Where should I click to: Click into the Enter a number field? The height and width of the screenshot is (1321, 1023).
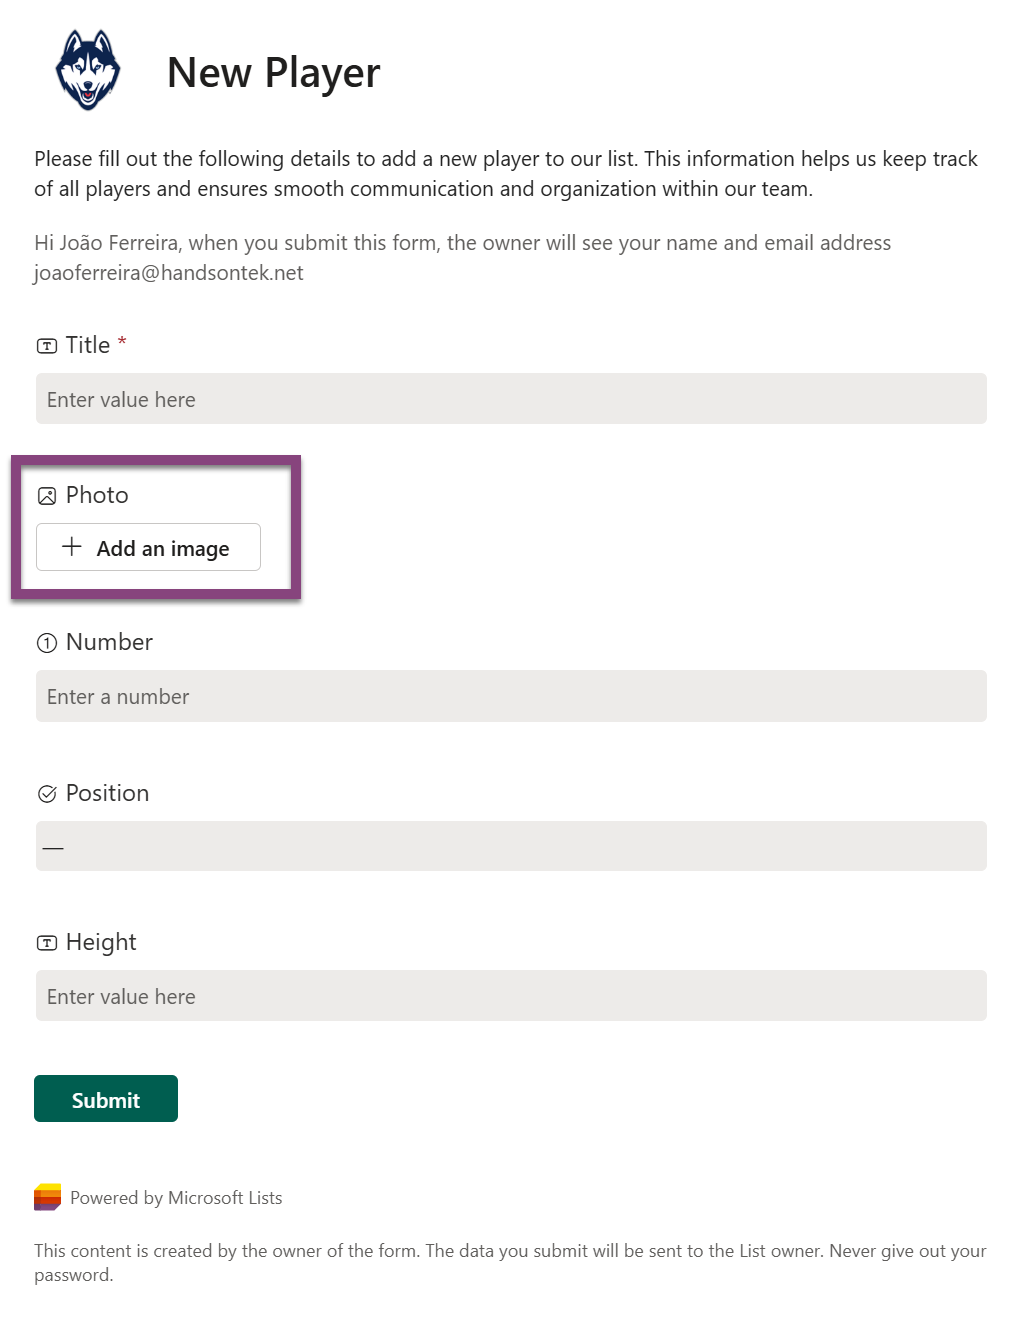(511, 696)
